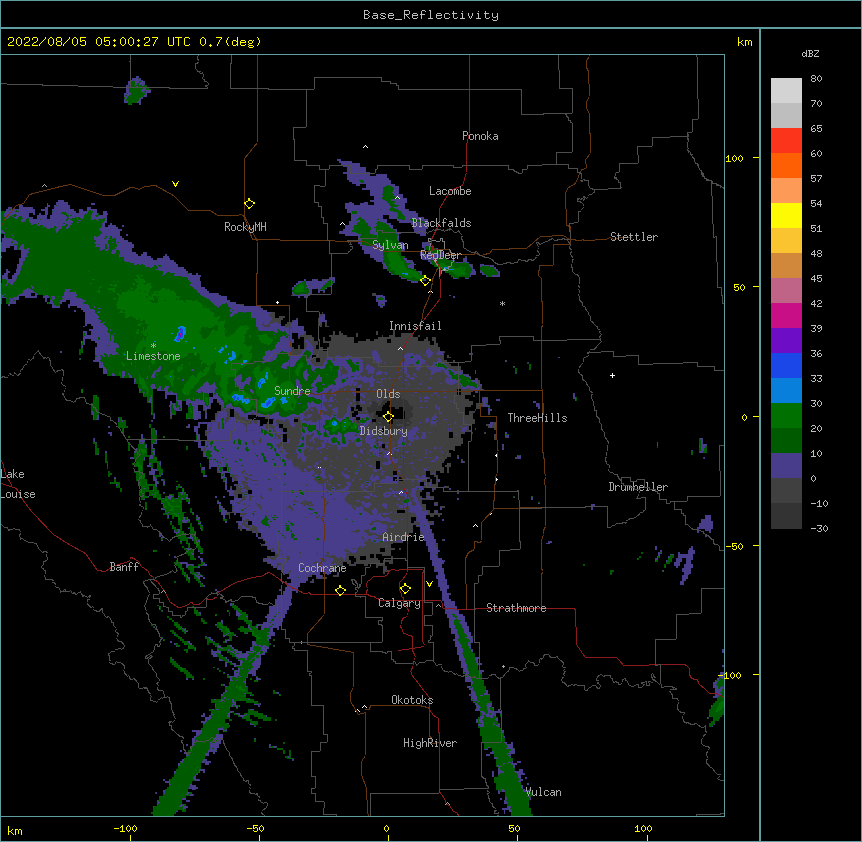Click the Limestone label
Image resolution: width=862 pixels, height=842 pixels.
coord(153,356)
